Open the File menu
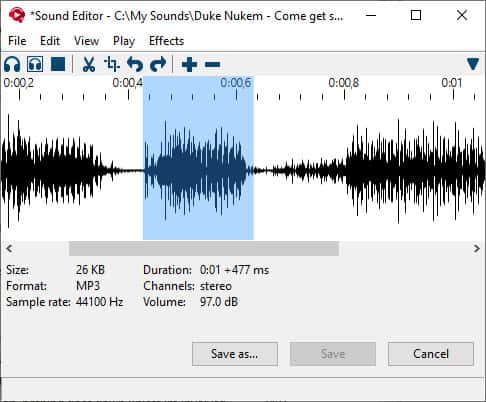The height and width of the screenshot is (402, 486). [x=17, y=41]
